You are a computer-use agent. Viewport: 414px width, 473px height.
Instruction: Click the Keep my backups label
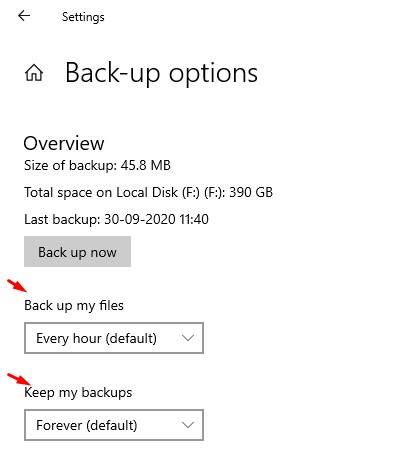coord(78,393)
